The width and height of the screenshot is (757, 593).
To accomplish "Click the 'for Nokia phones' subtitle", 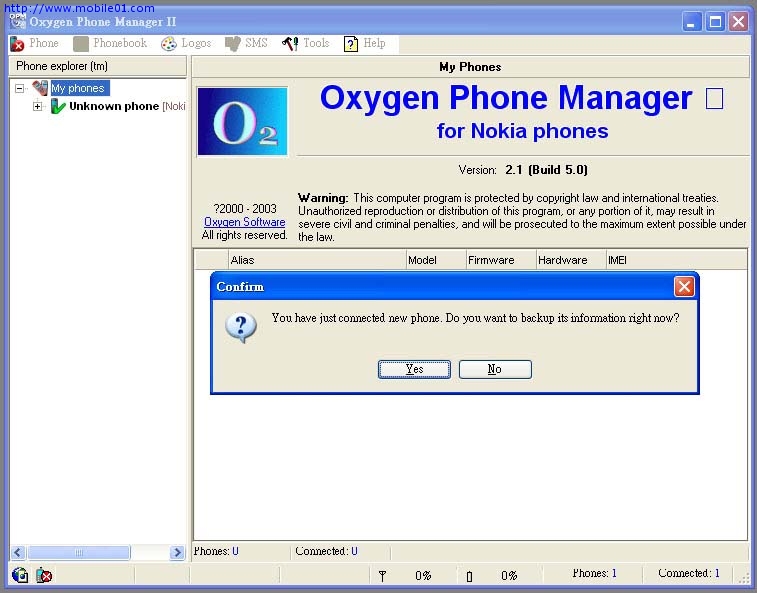I will 522,131.
